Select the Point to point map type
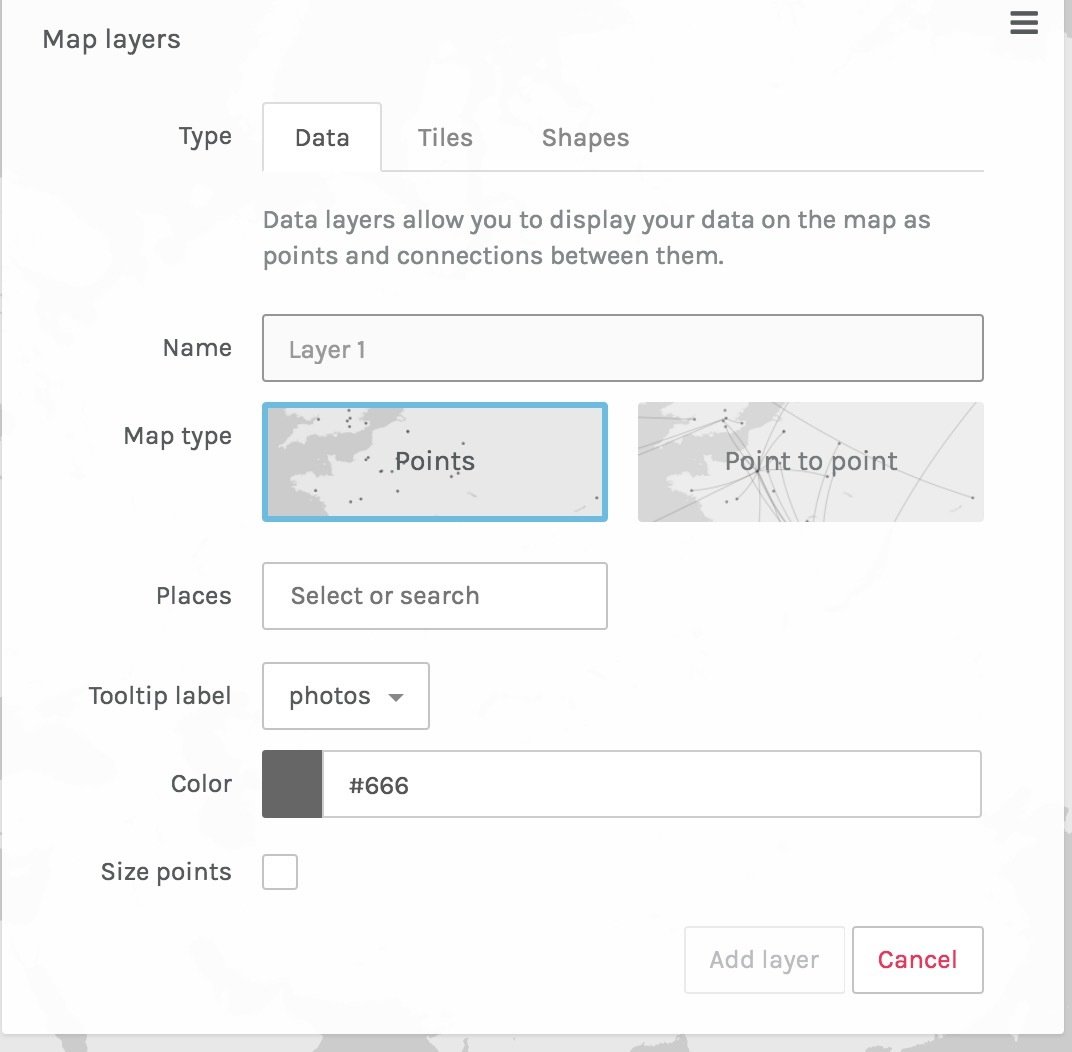 [811, 462]
